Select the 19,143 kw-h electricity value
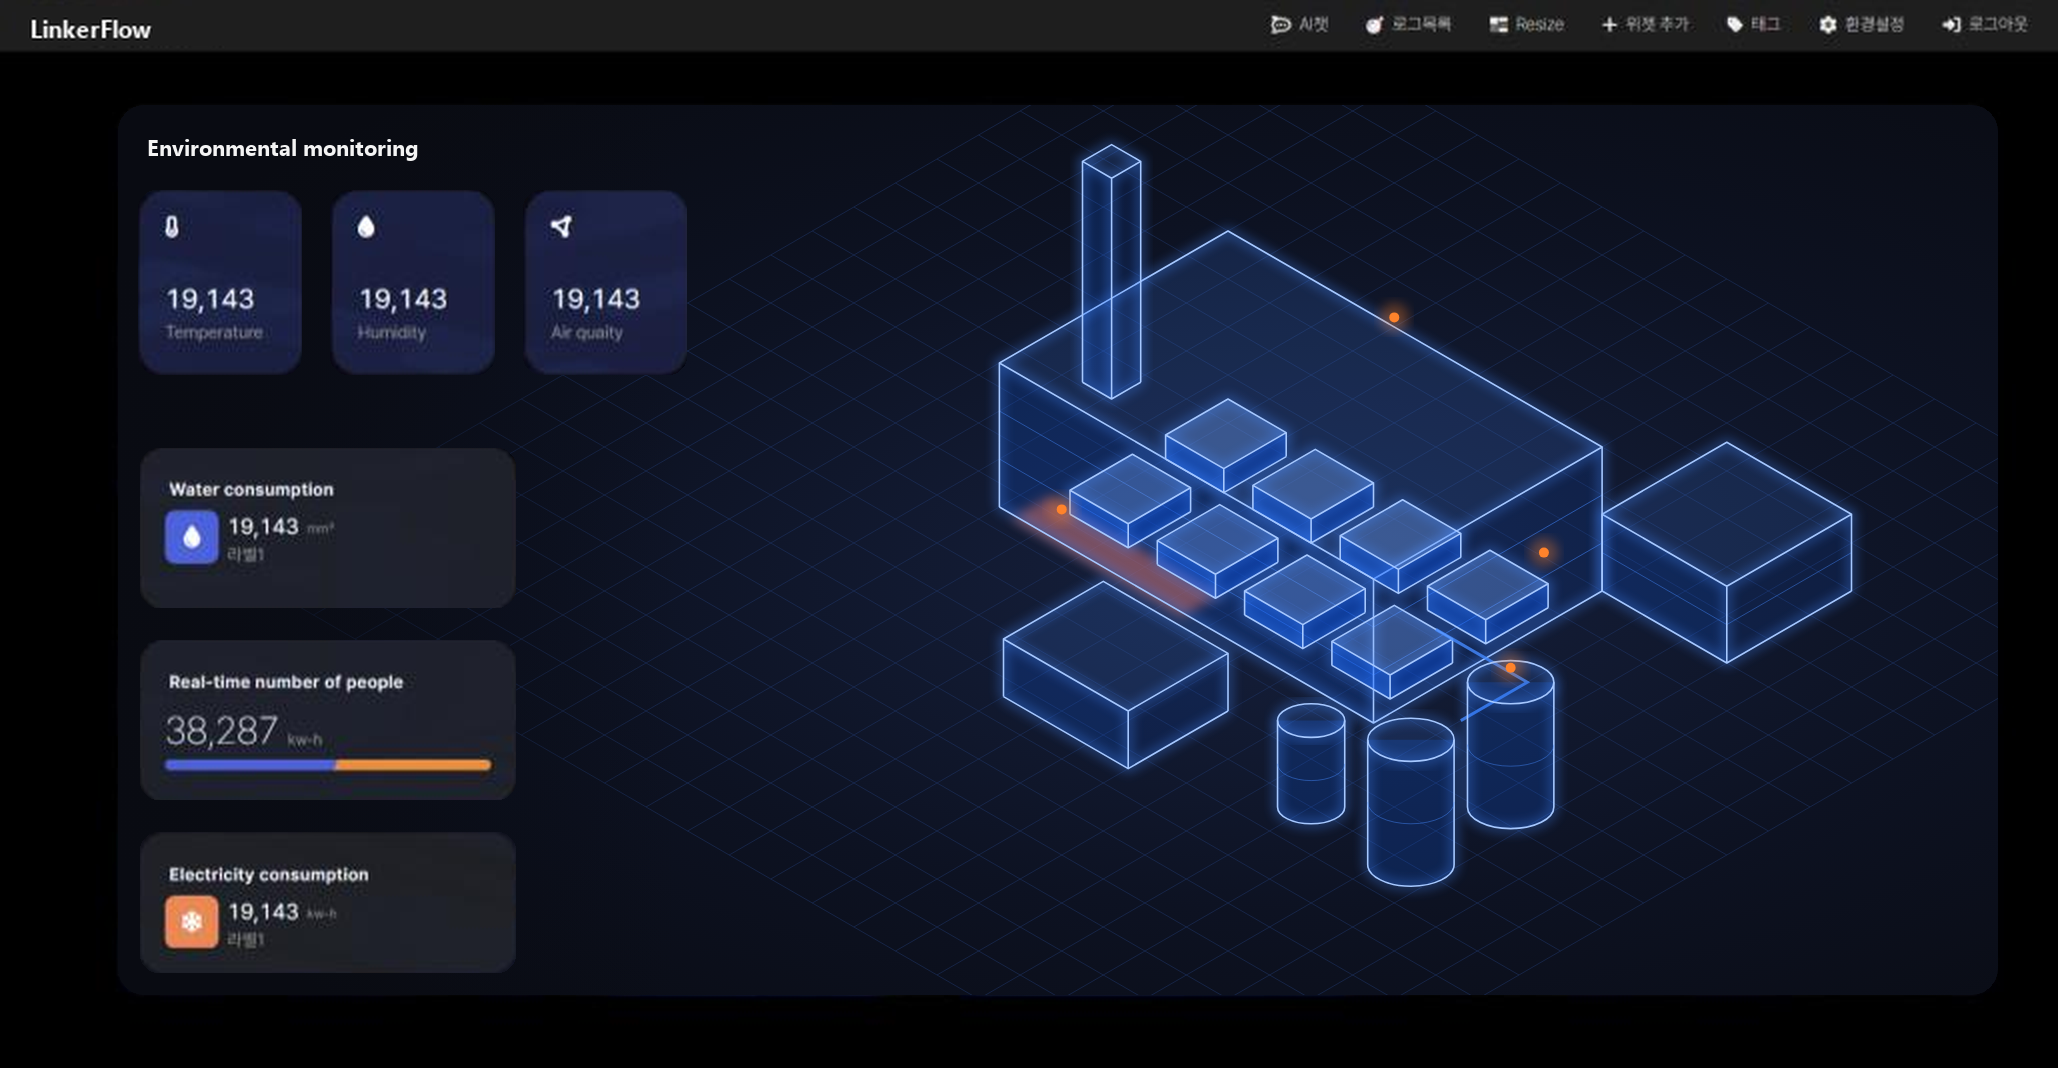Image resolution: width=2058 pixels, height=1068 pixels. tap(282, 912)
